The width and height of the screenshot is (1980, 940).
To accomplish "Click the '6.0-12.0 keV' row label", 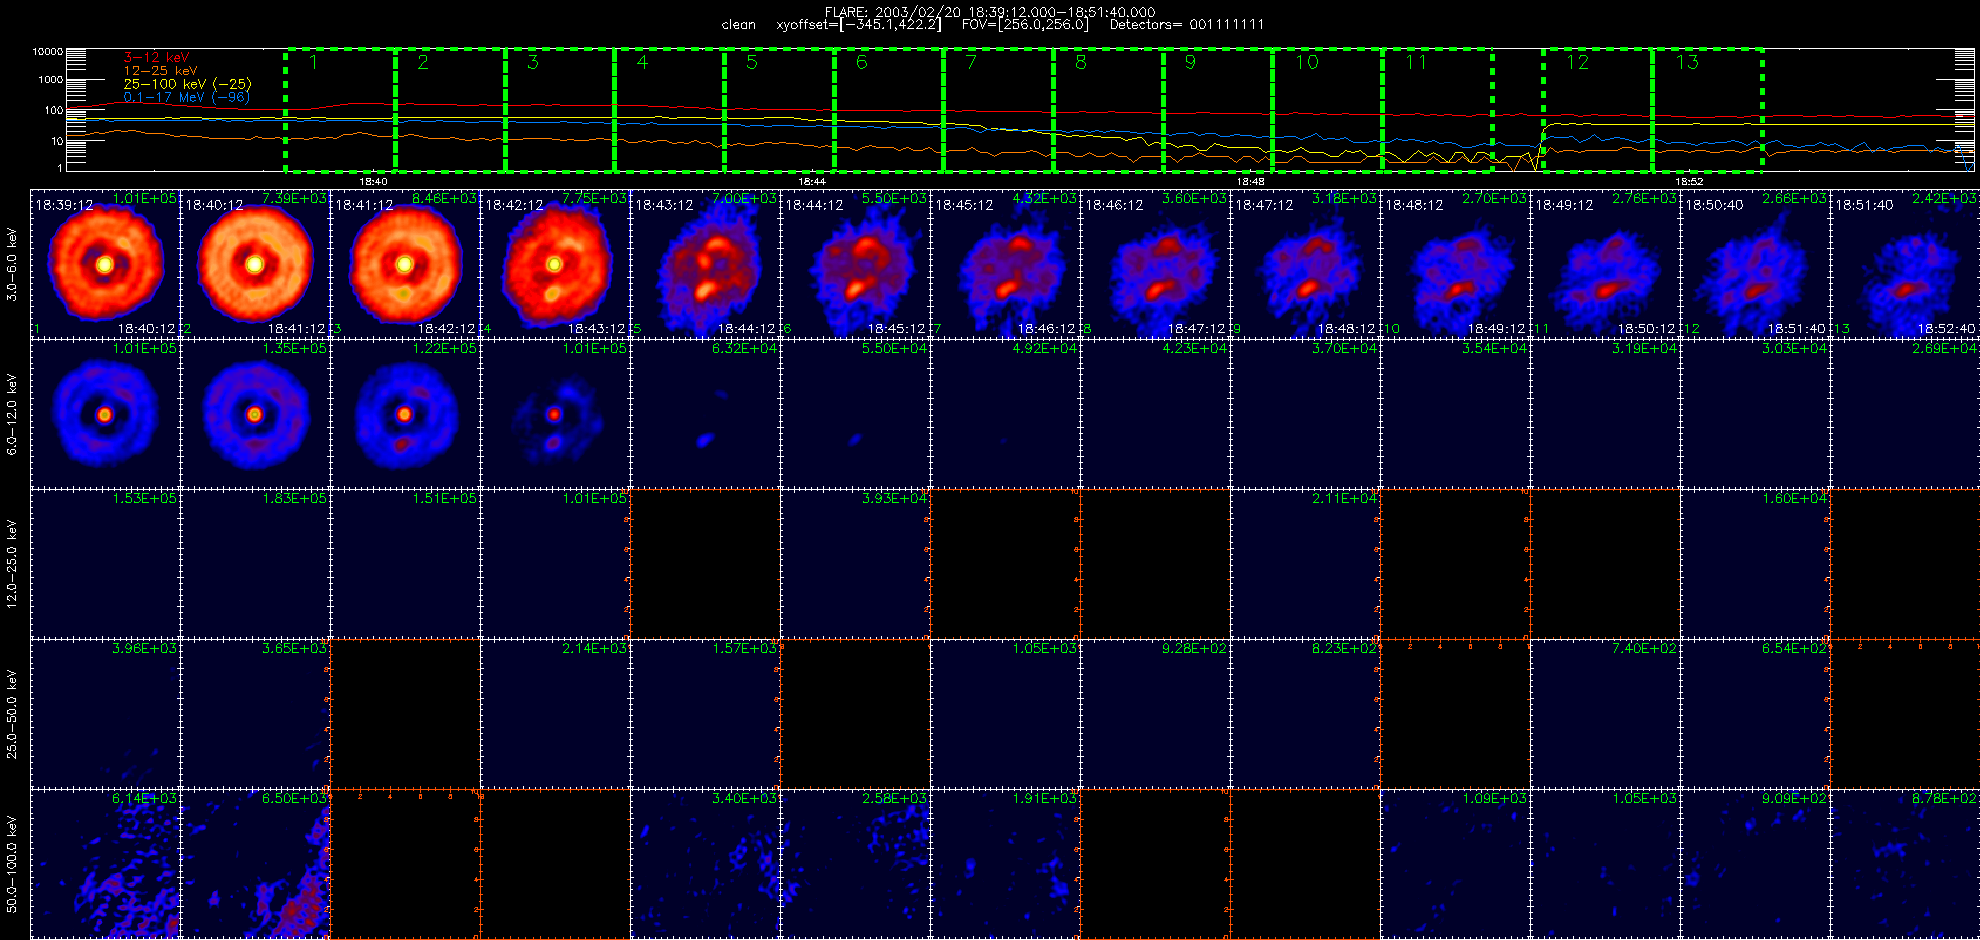I will point(12,414).
